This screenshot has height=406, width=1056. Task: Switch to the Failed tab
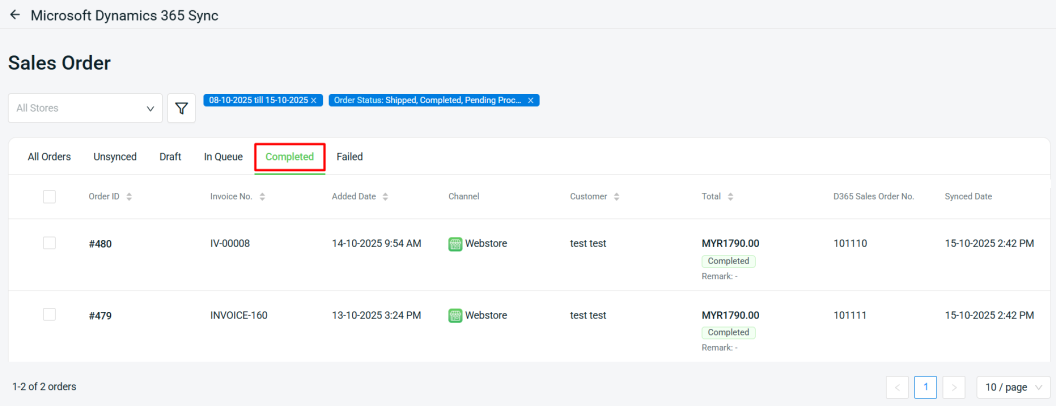tap(349, 157)
